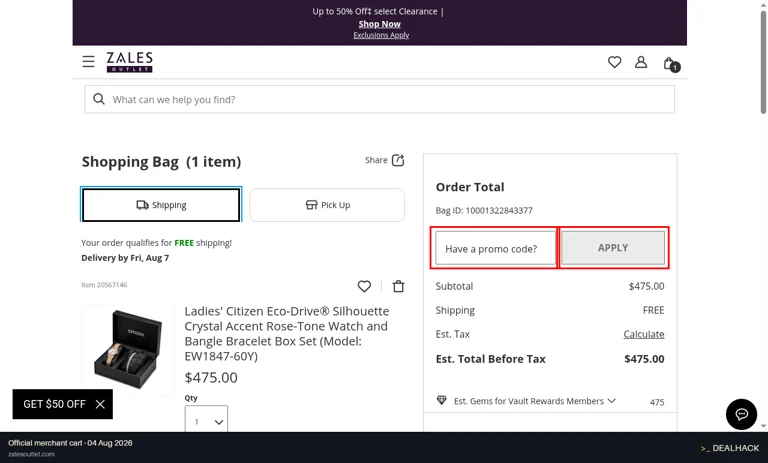Click the $475.00 product price
Image resolution: width=768 pixels, height=463 pixels.
pos(211,377)
